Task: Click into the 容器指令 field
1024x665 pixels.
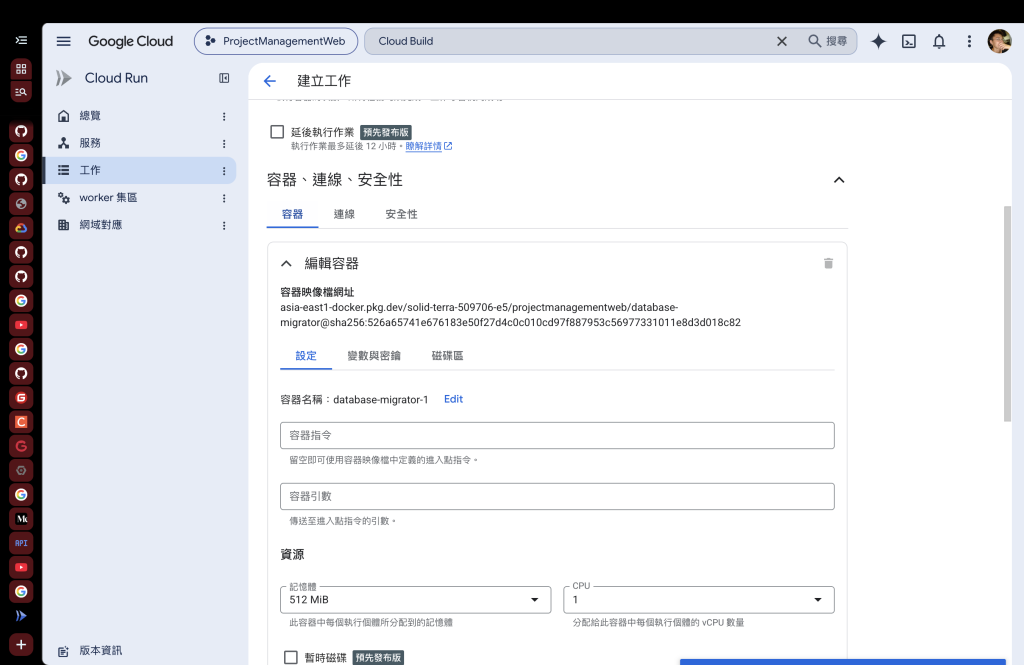Action: tap(557, 436)
